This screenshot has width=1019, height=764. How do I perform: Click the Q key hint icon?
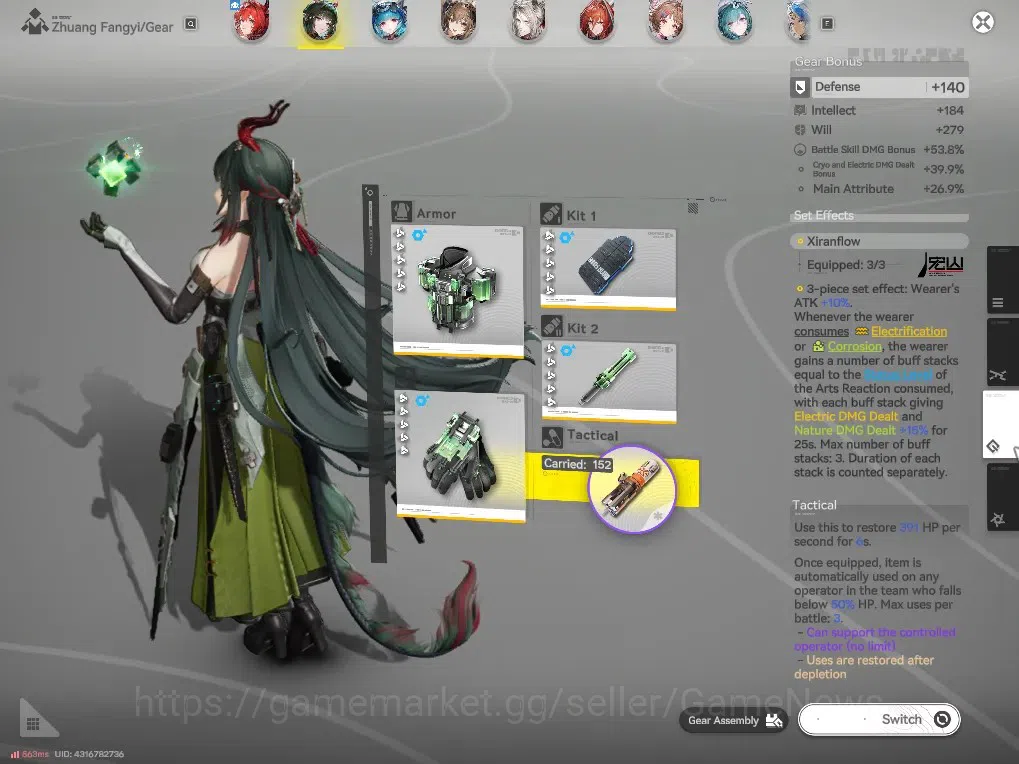[x=190, y=24]
